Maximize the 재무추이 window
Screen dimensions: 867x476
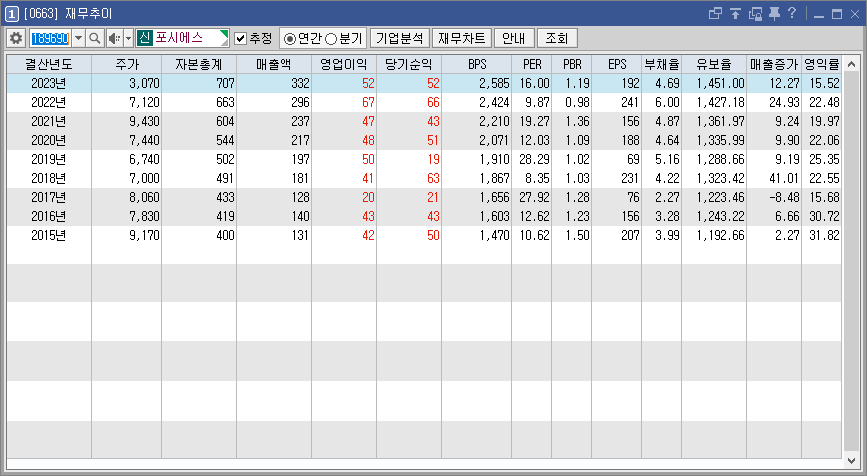pos(837,14)
